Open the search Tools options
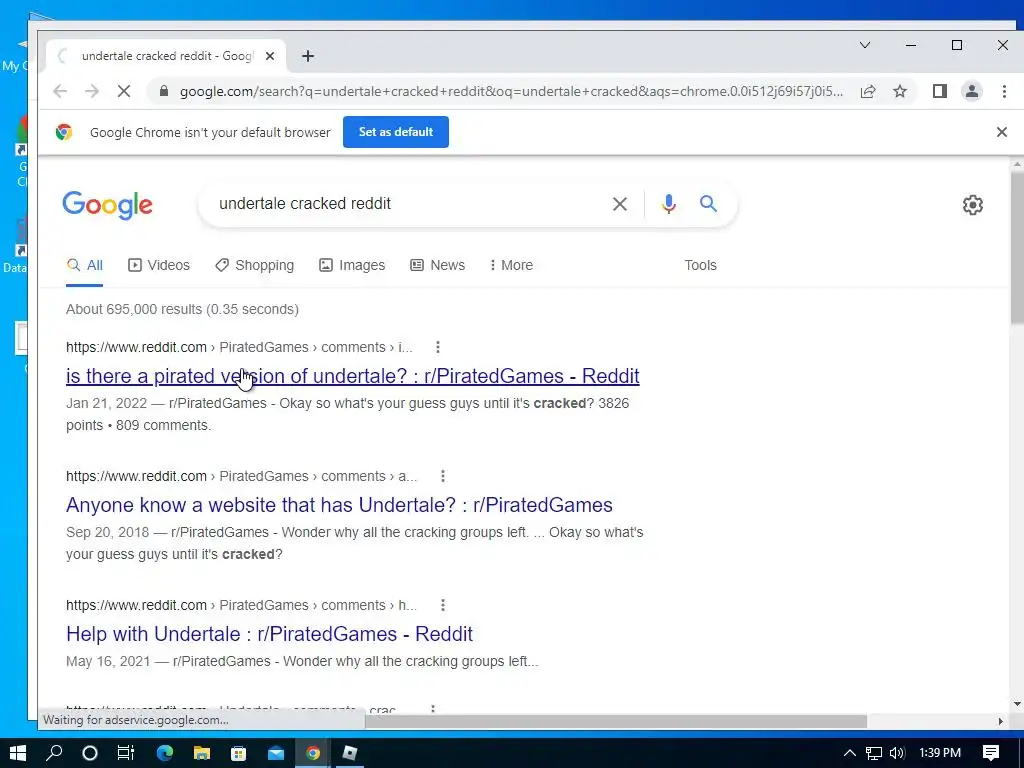1024x768 pixels. pos(700,265)
